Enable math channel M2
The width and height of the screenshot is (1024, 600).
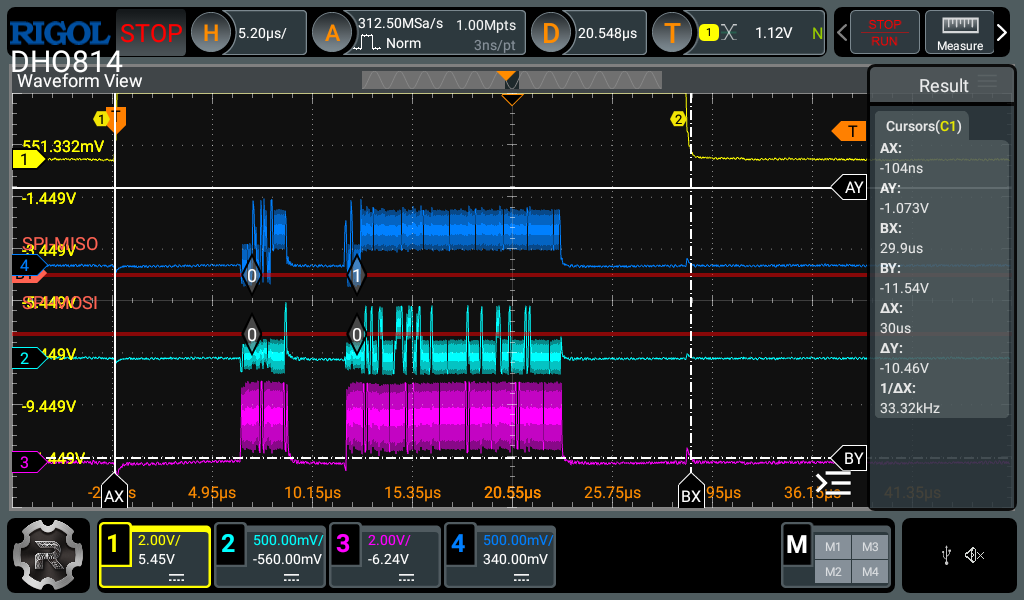pos(833,572)
